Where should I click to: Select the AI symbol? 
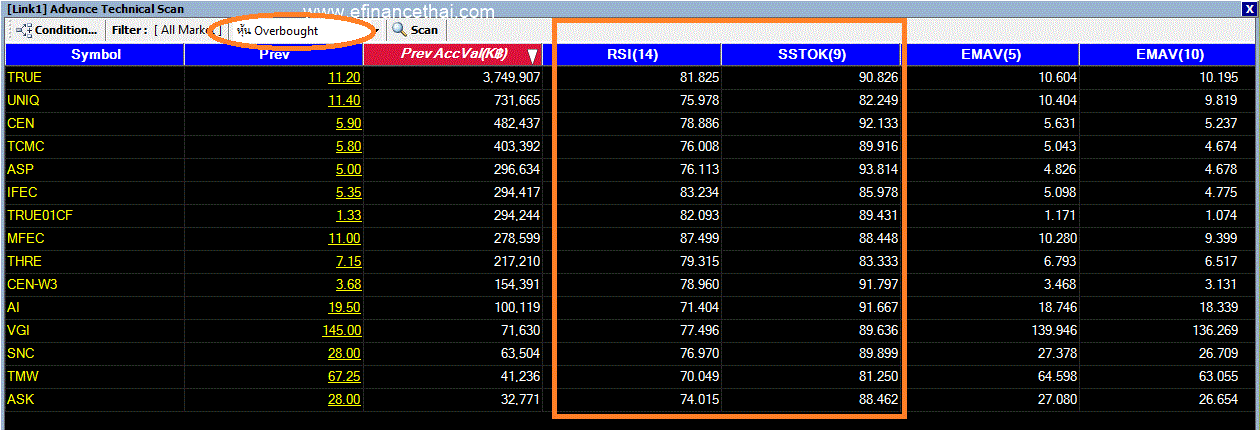[x=13, y=307]
